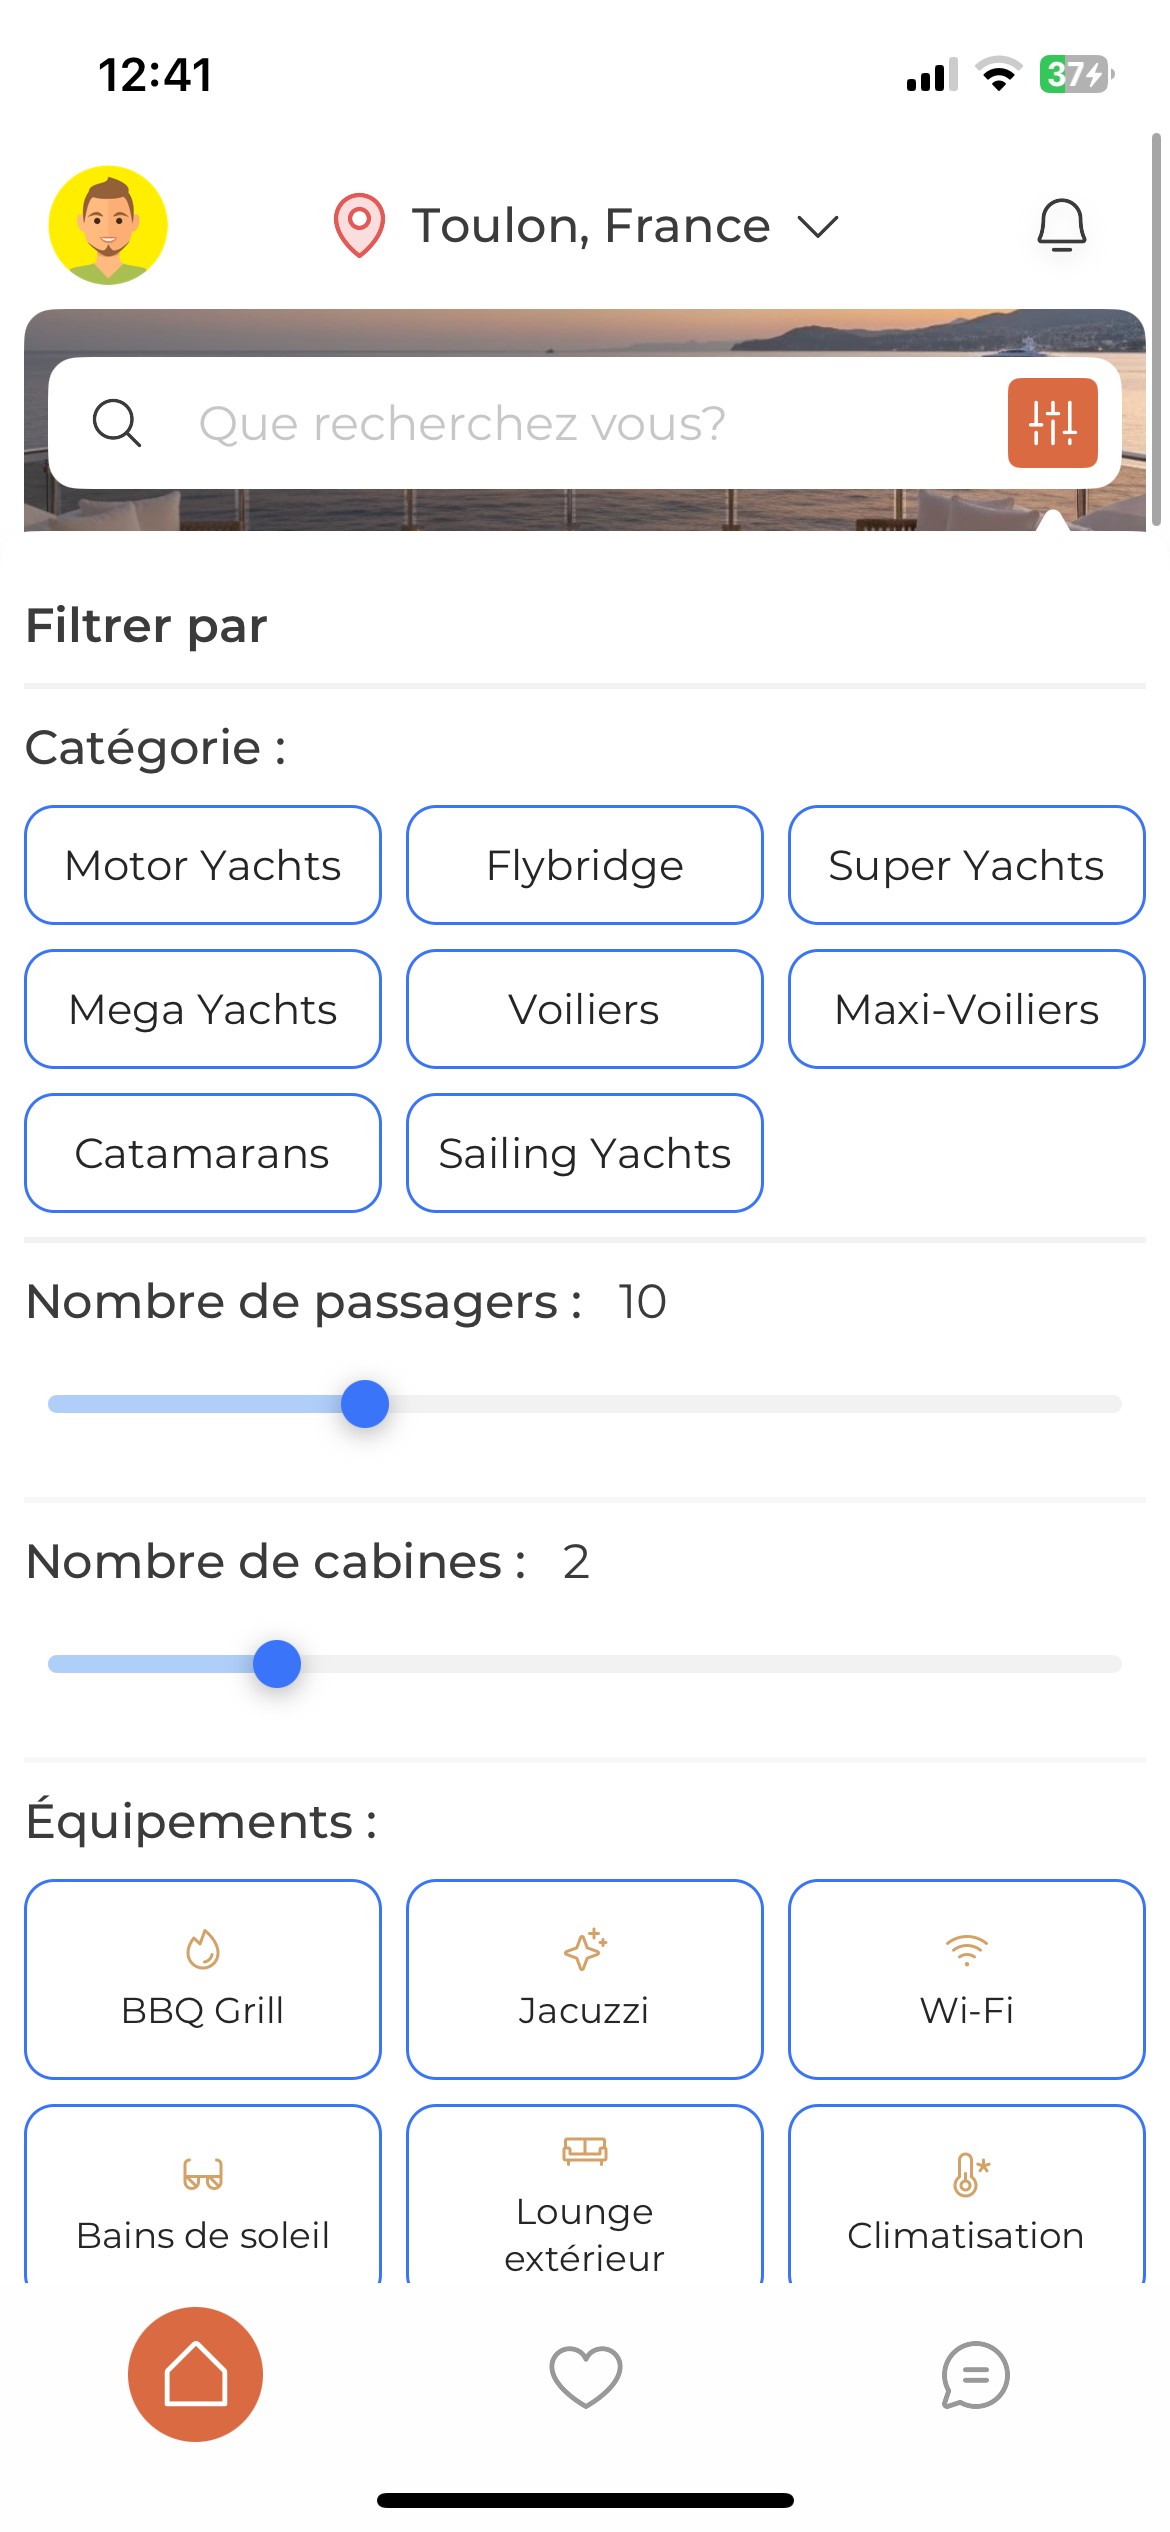This screenshot has width=1170, height=2532.
Task: Select the Super Yachts category
Action: (x=966, y=865)
